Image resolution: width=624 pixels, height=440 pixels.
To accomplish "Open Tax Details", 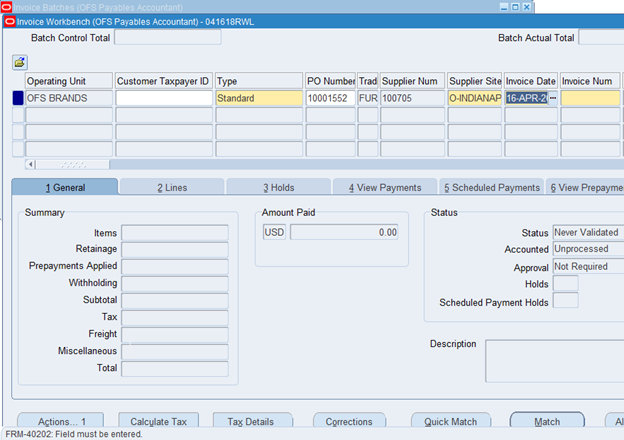I will 253,421.
